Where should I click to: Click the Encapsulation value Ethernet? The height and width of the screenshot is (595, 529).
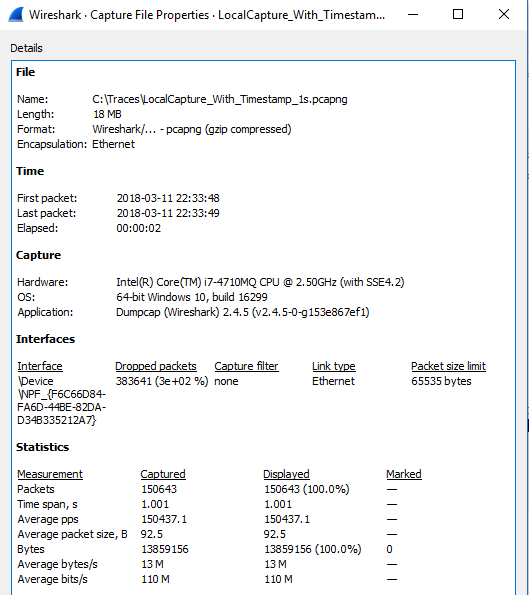click(113, 144)
